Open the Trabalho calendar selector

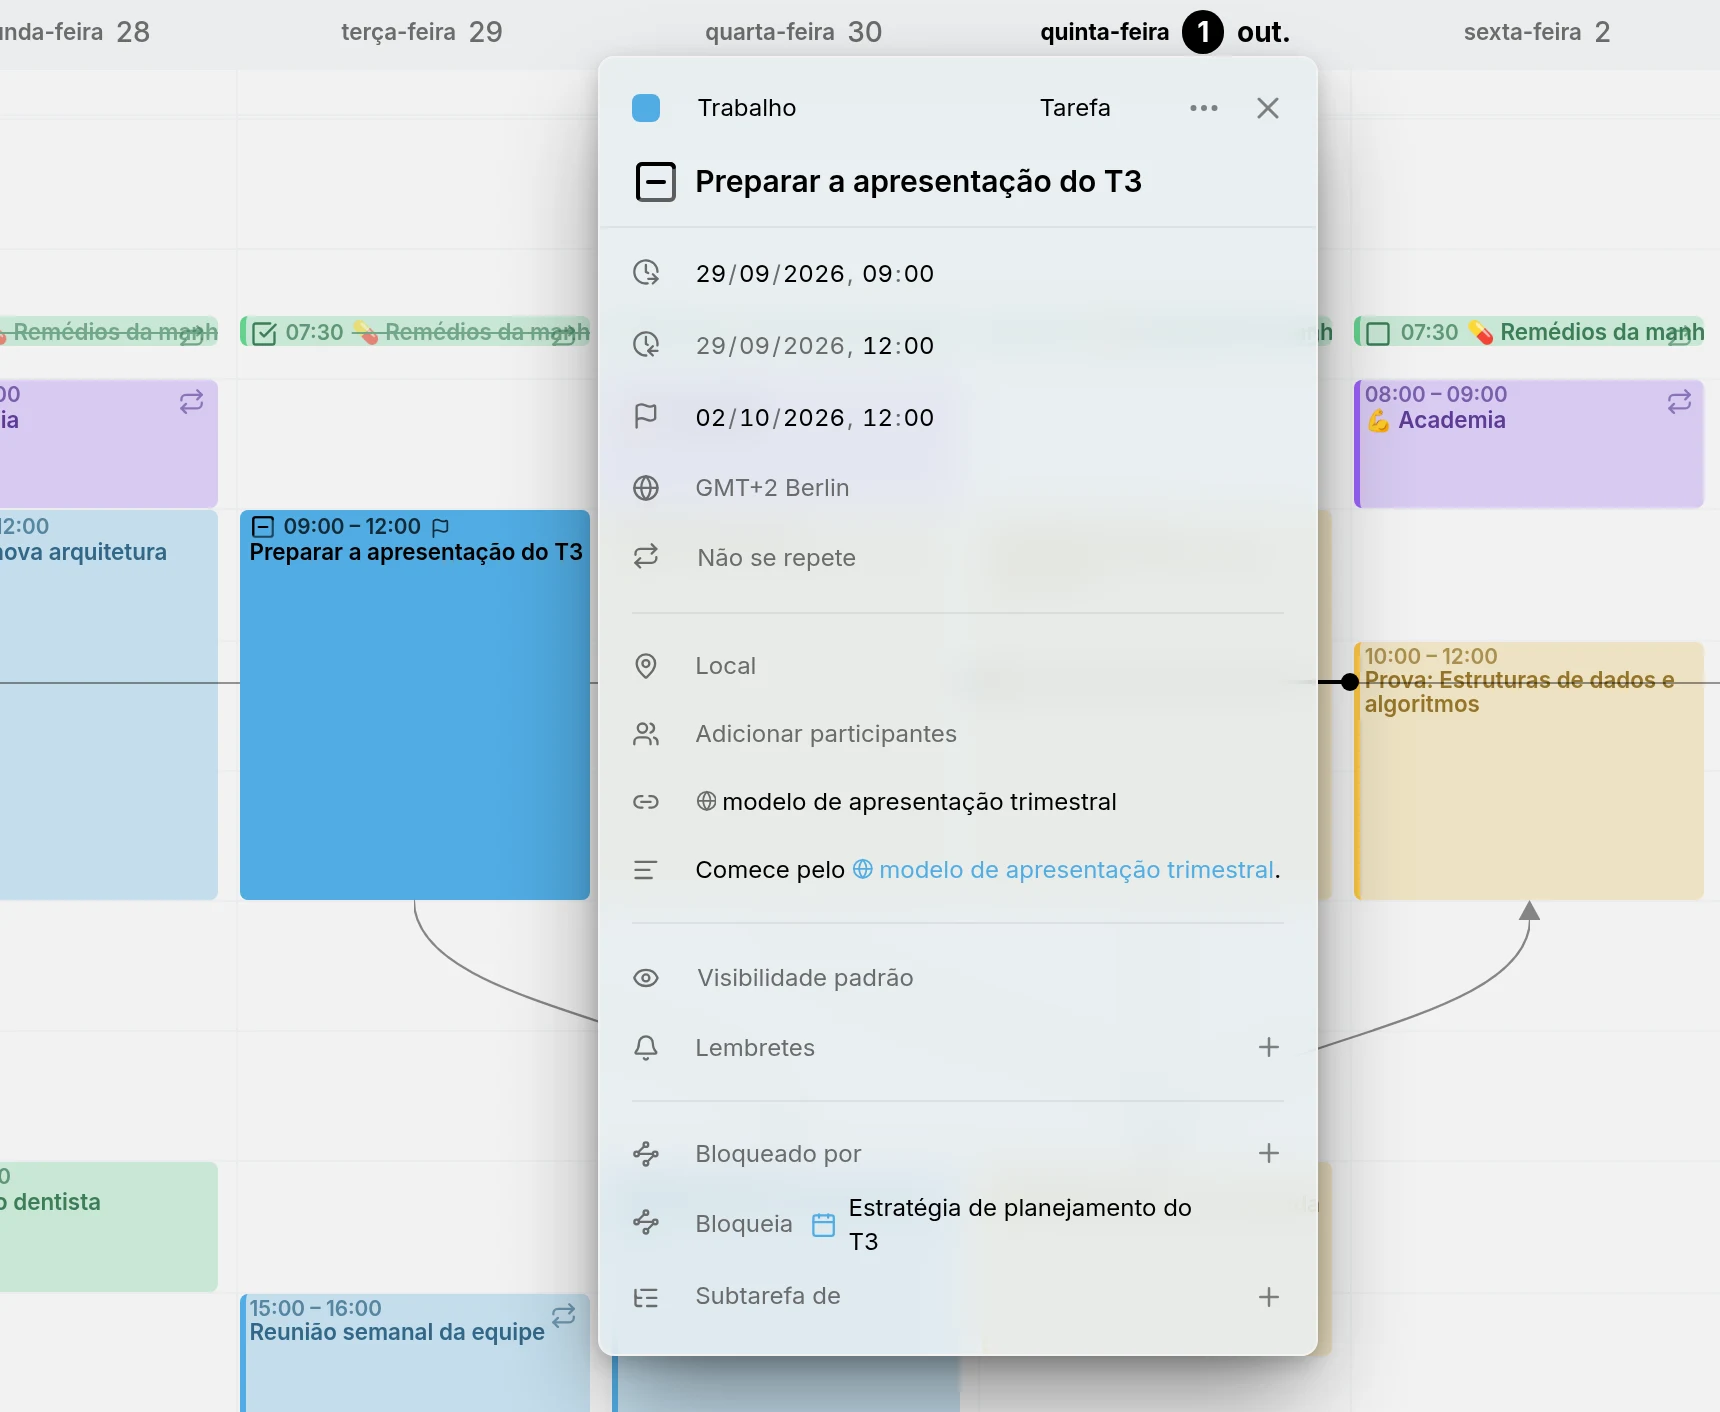click(746, 108)
